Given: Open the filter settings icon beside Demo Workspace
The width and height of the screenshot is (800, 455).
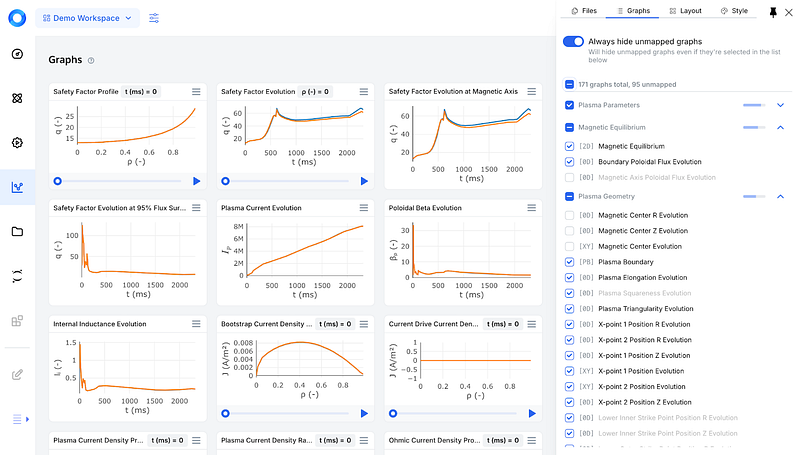Looking at the screenshot, I should click(154, 18).
